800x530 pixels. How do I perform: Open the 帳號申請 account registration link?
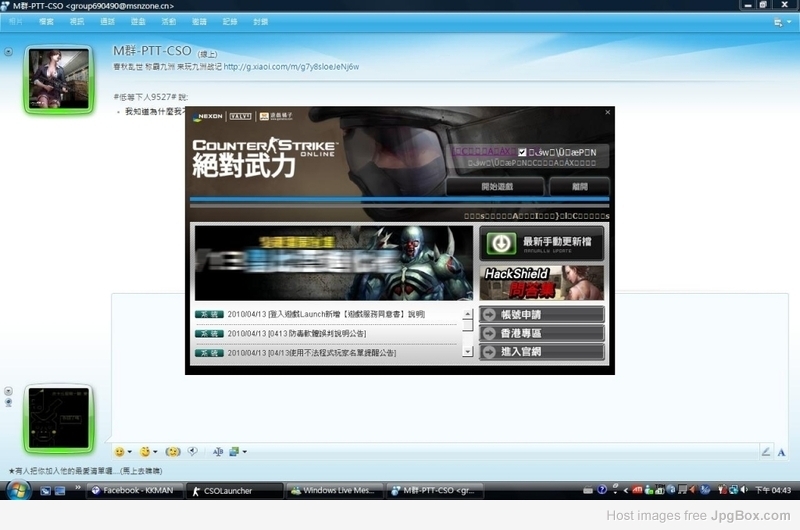coord(541,314)
